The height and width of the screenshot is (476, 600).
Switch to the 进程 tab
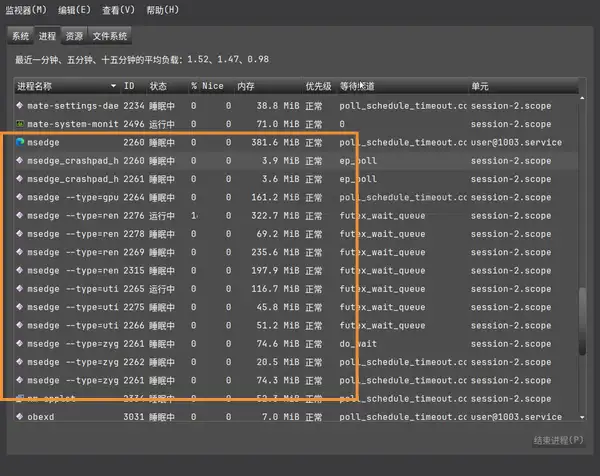47,36
